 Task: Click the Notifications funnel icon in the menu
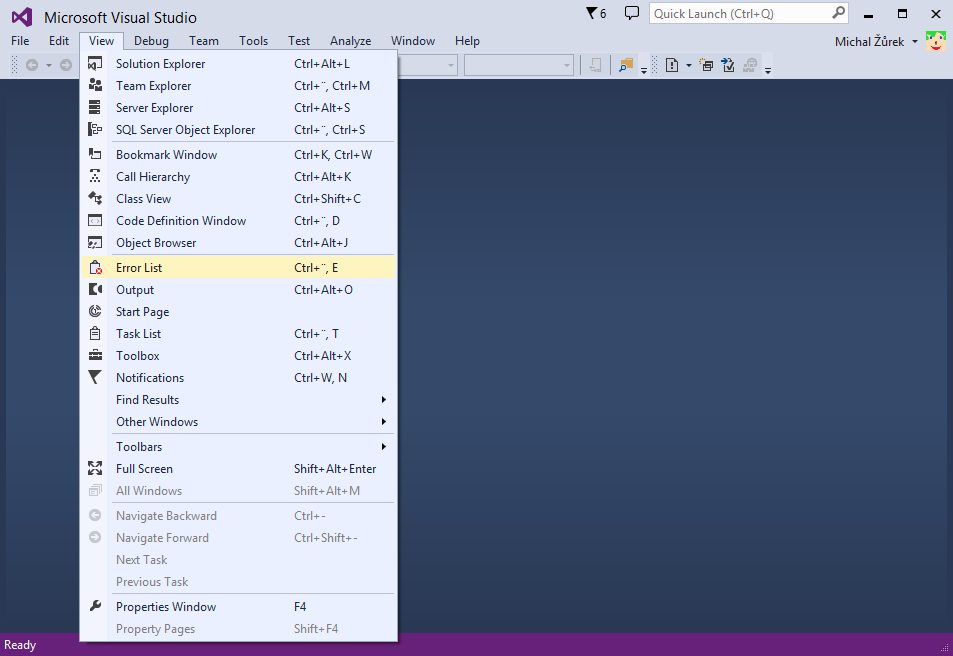tap(96, 377)
